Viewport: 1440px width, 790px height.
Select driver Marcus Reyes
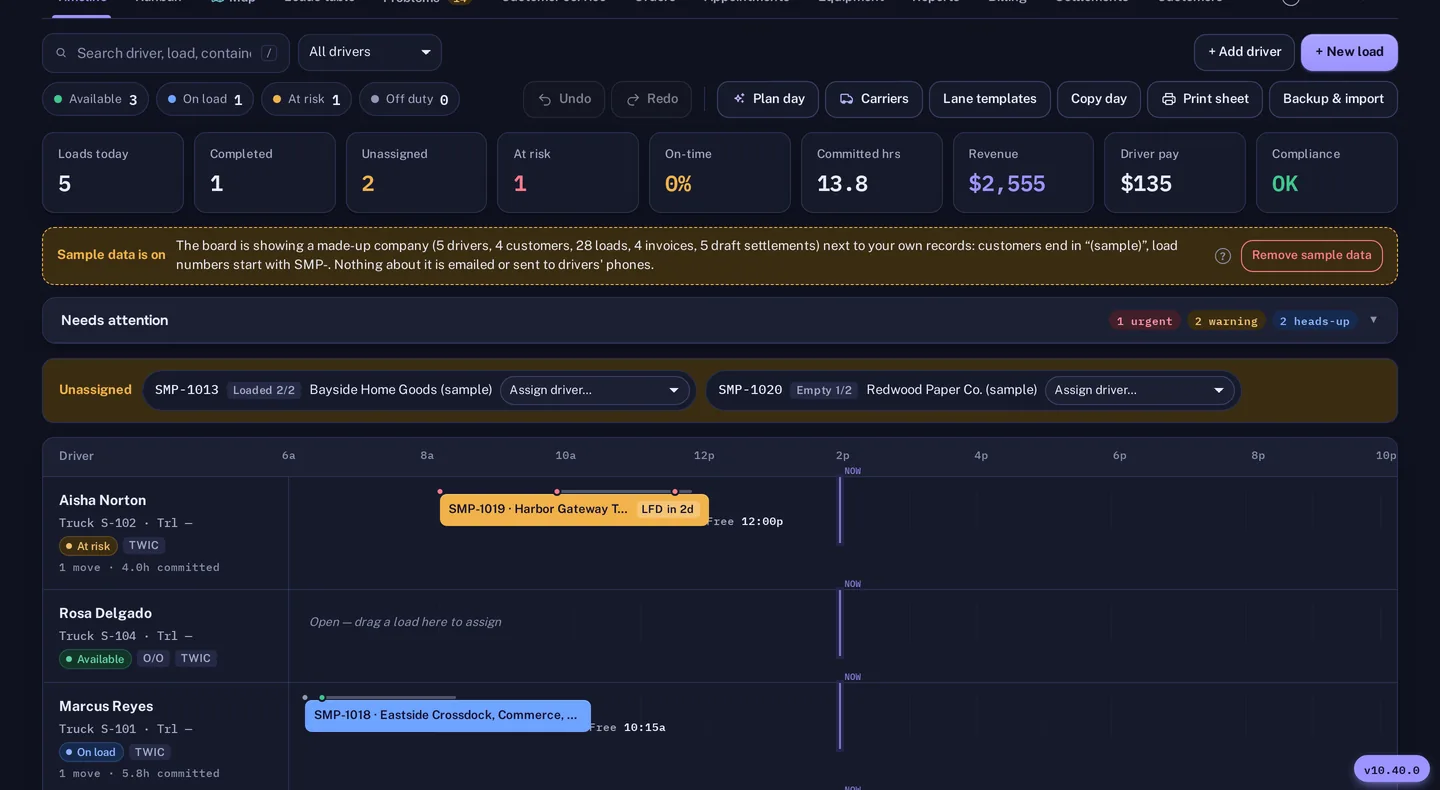[105, 706]
